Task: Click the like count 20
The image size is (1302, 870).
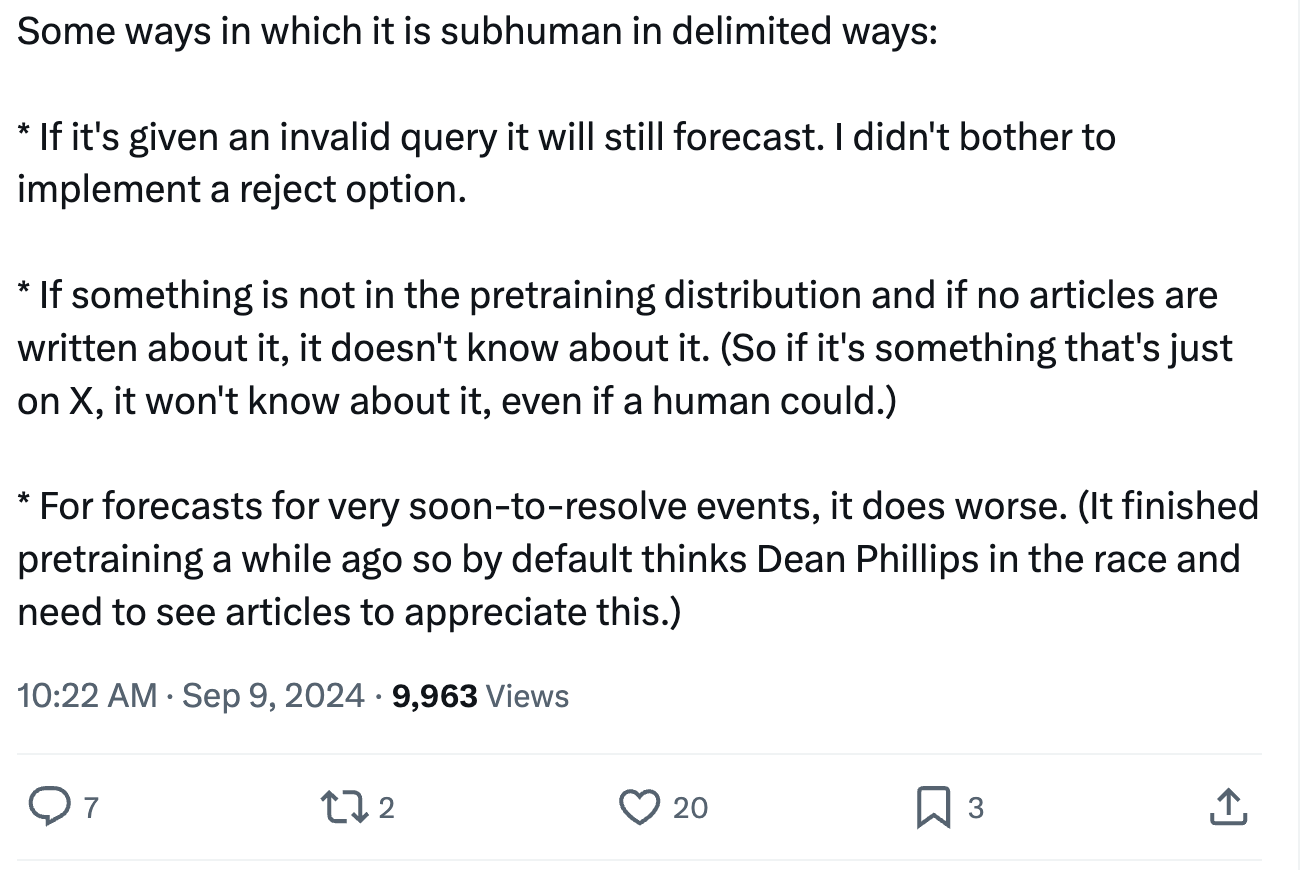Action: click(690, 808)
